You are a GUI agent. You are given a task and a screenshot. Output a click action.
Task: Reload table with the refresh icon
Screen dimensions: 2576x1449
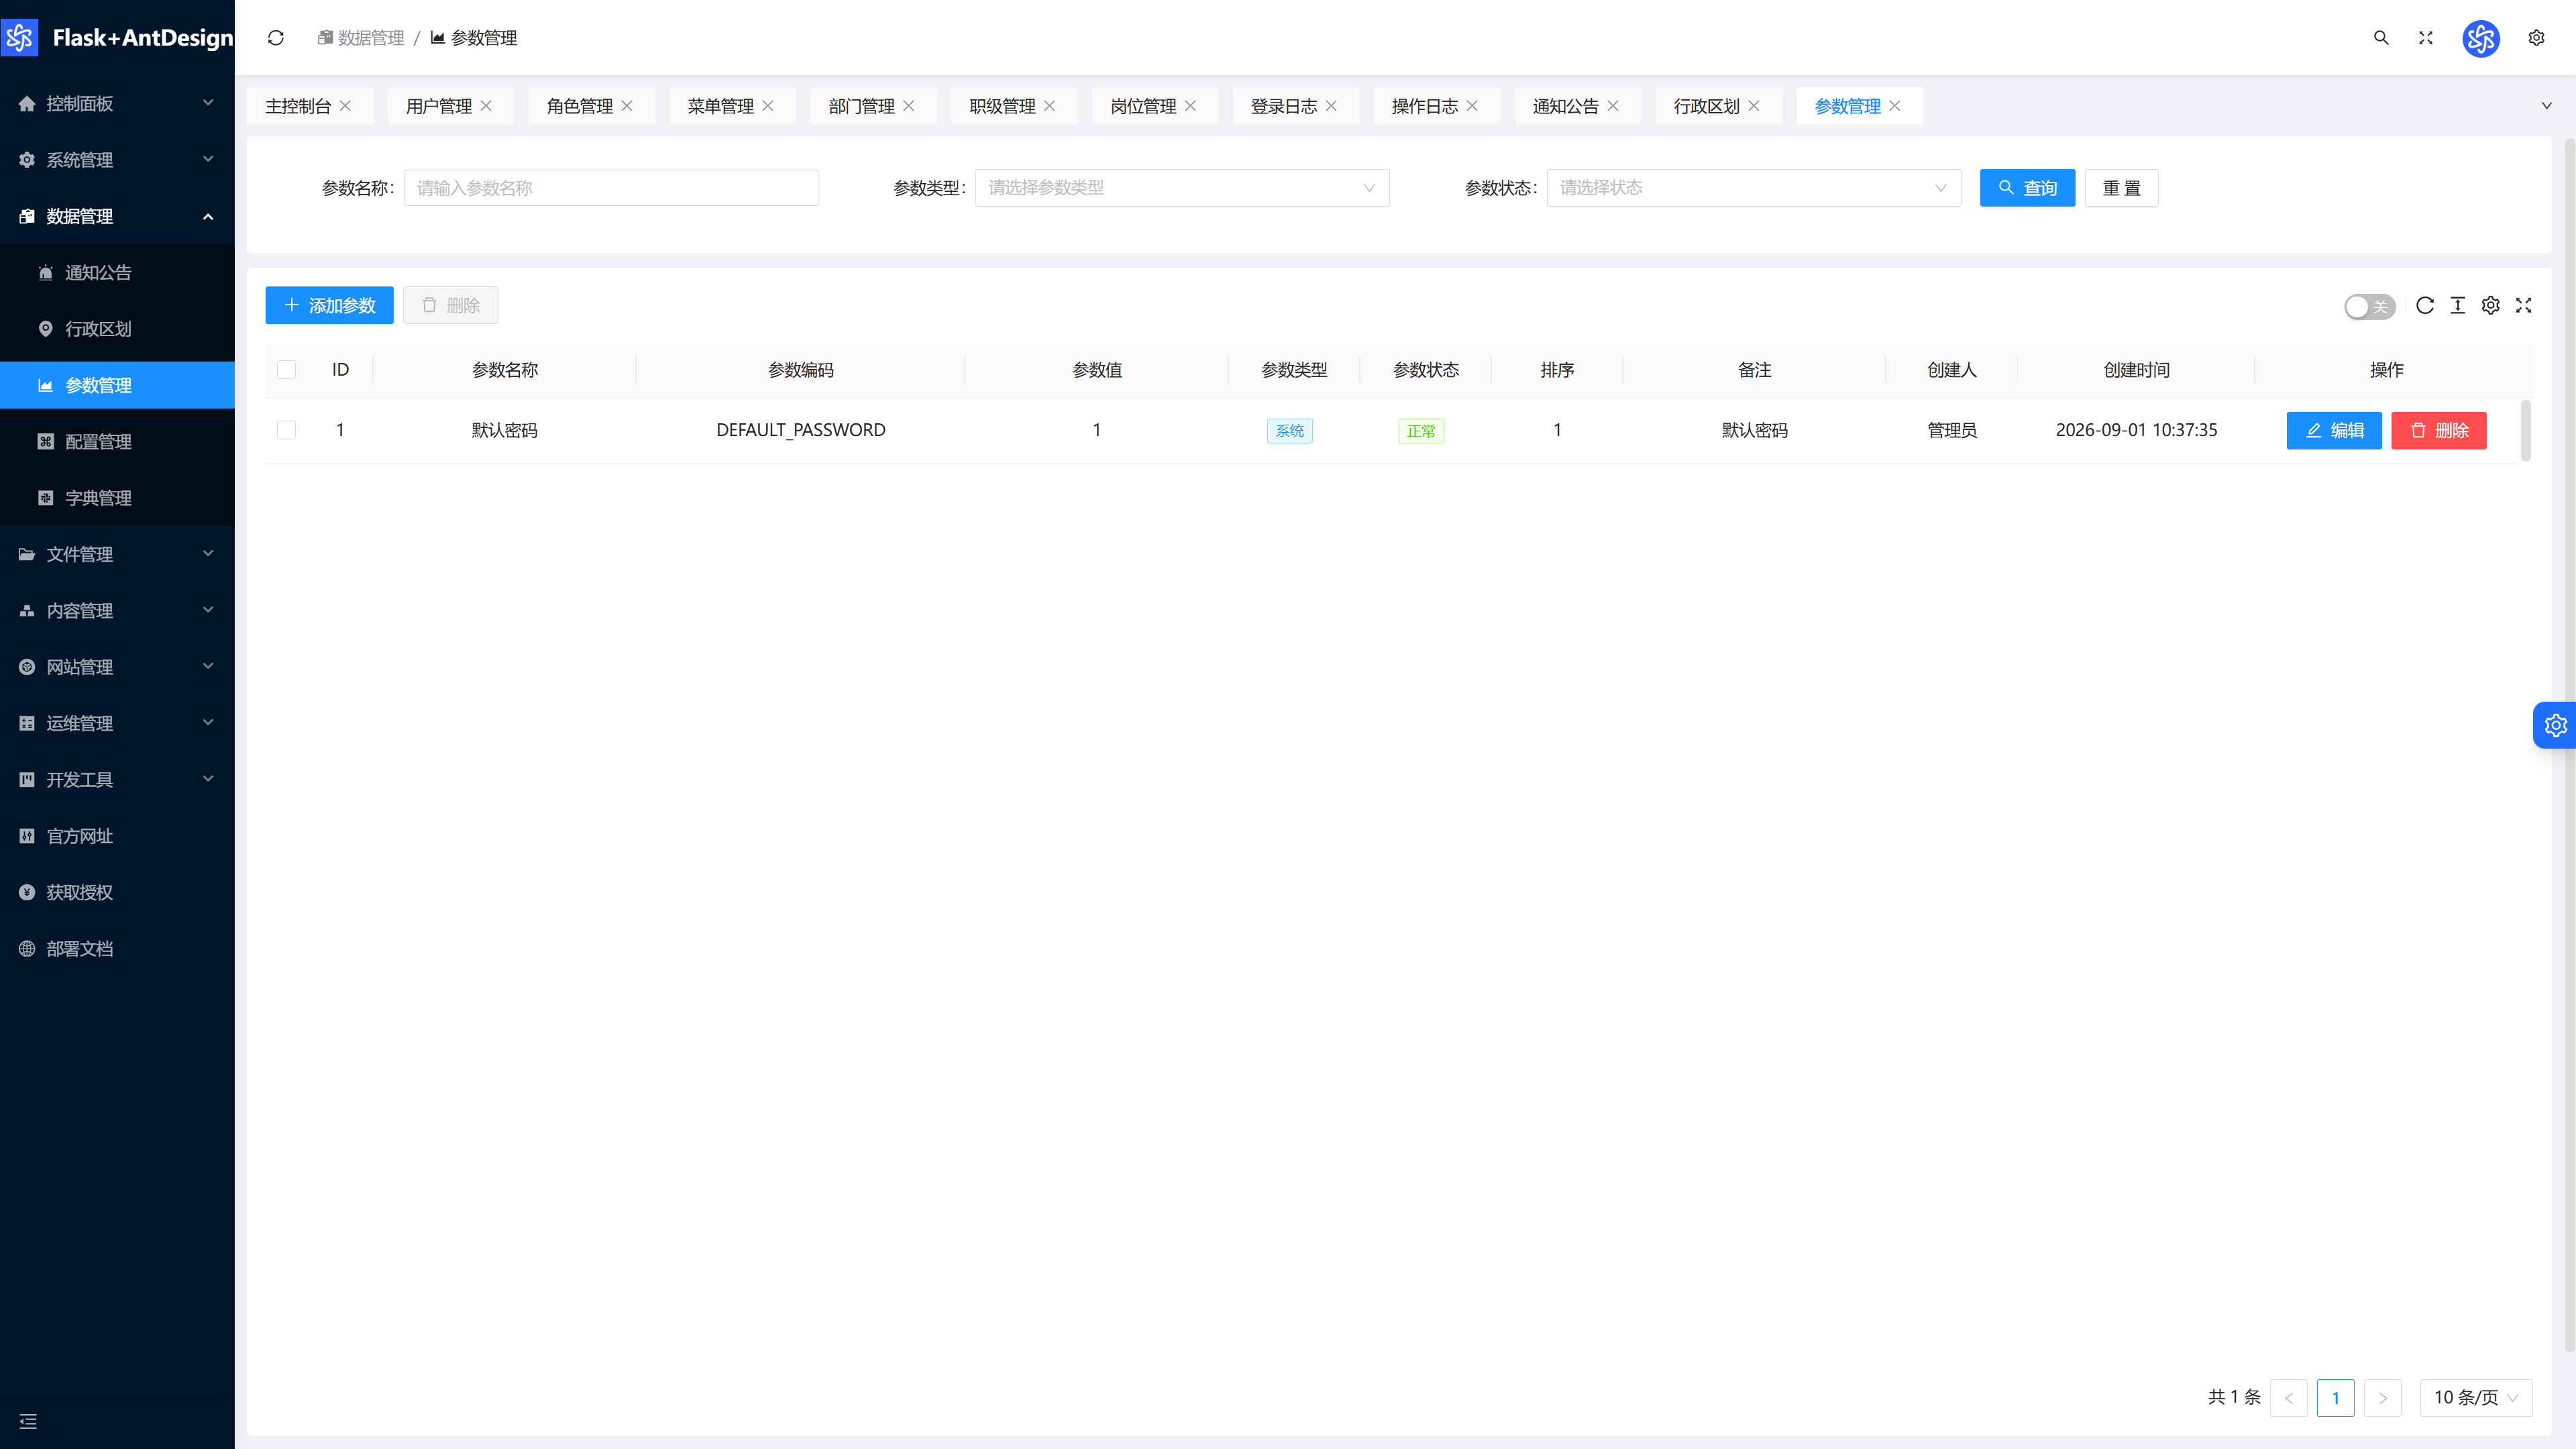click(2425, 306)
